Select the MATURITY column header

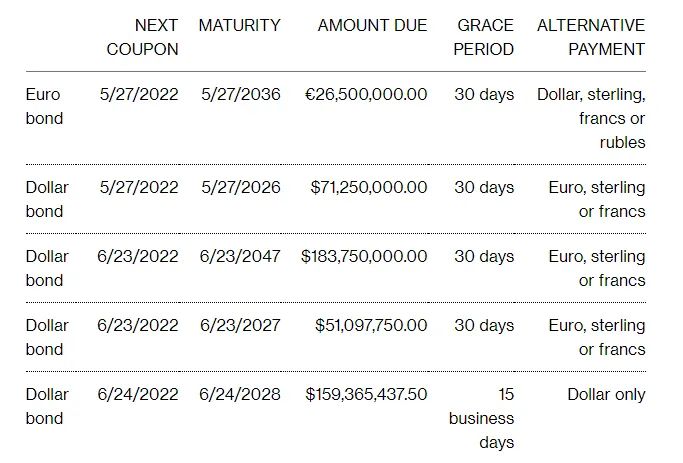pos(240,25)
